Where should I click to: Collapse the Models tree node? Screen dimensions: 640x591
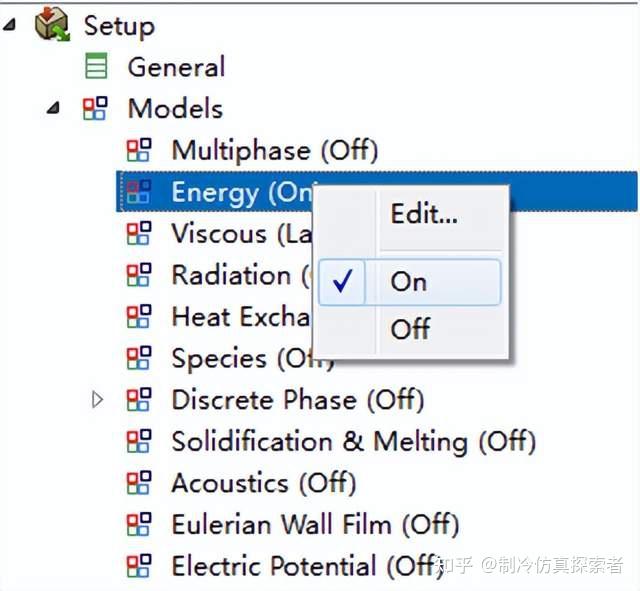[53, 108]
